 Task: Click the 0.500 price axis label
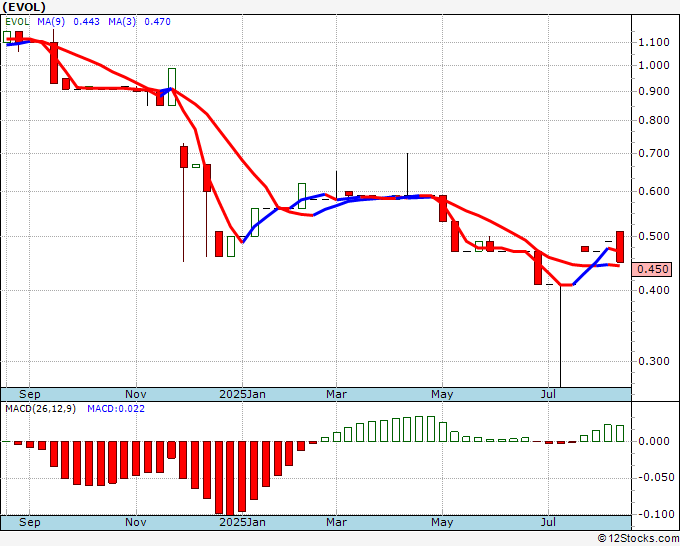coord(654,236)
